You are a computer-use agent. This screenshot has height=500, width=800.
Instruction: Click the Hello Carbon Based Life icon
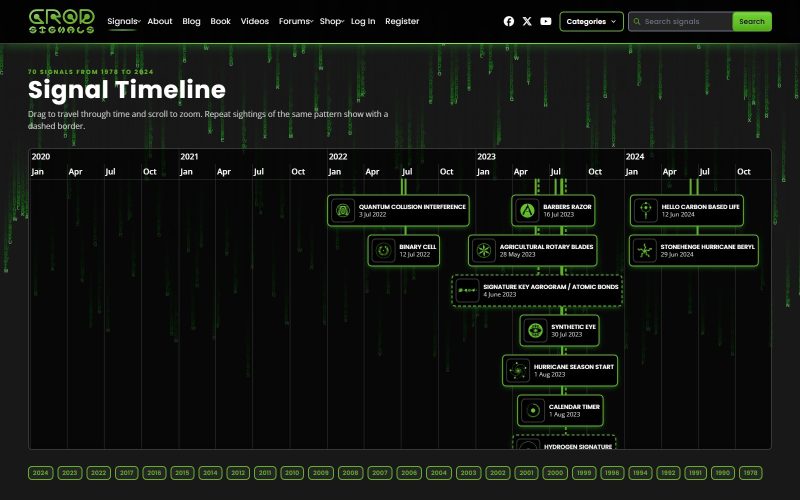(x=646, y=210)
